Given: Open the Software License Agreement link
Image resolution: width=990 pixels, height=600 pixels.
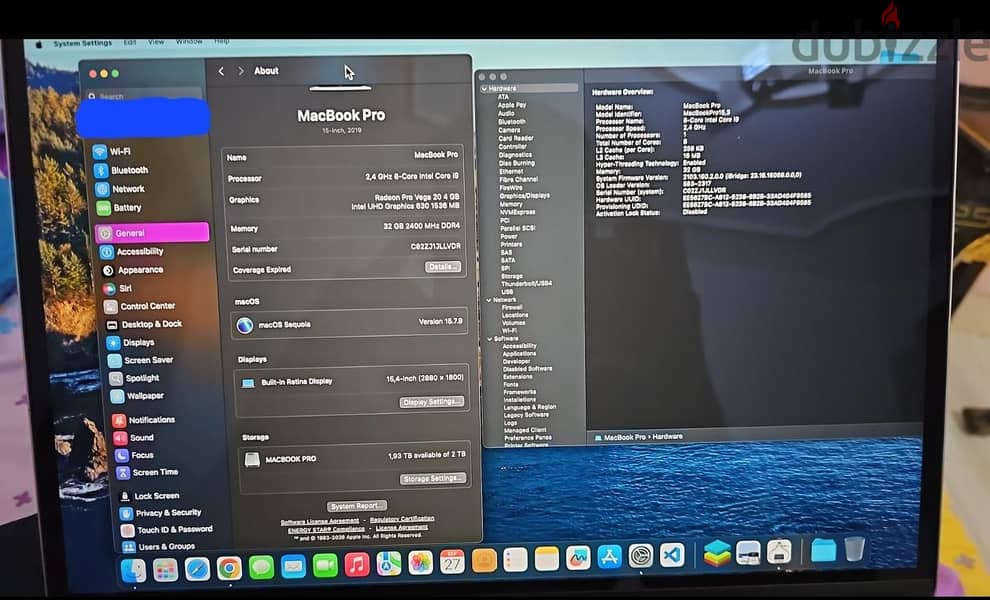Looking at the screenshot, I should [x=319, y=522].
